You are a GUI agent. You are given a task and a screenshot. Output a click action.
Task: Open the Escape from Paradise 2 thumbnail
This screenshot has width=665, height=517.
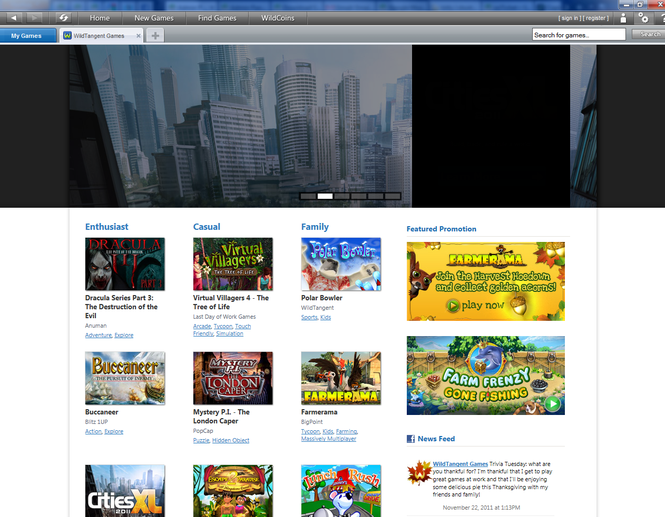pos(233,491)
